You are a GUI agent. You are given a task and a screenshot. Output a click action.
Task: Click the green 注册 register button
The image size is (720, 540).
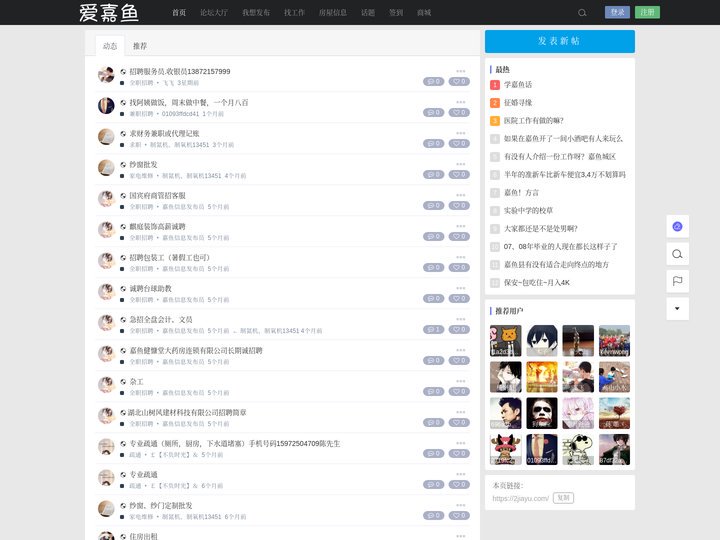click(647, 12)
